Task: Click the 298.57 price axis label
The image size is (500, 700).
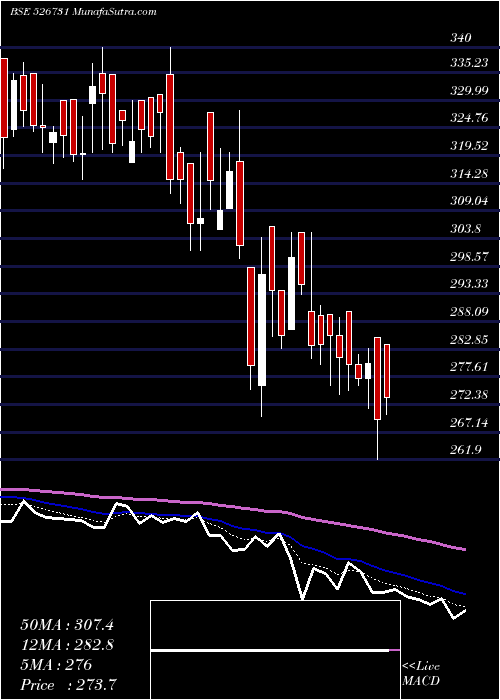Action: 469,257
